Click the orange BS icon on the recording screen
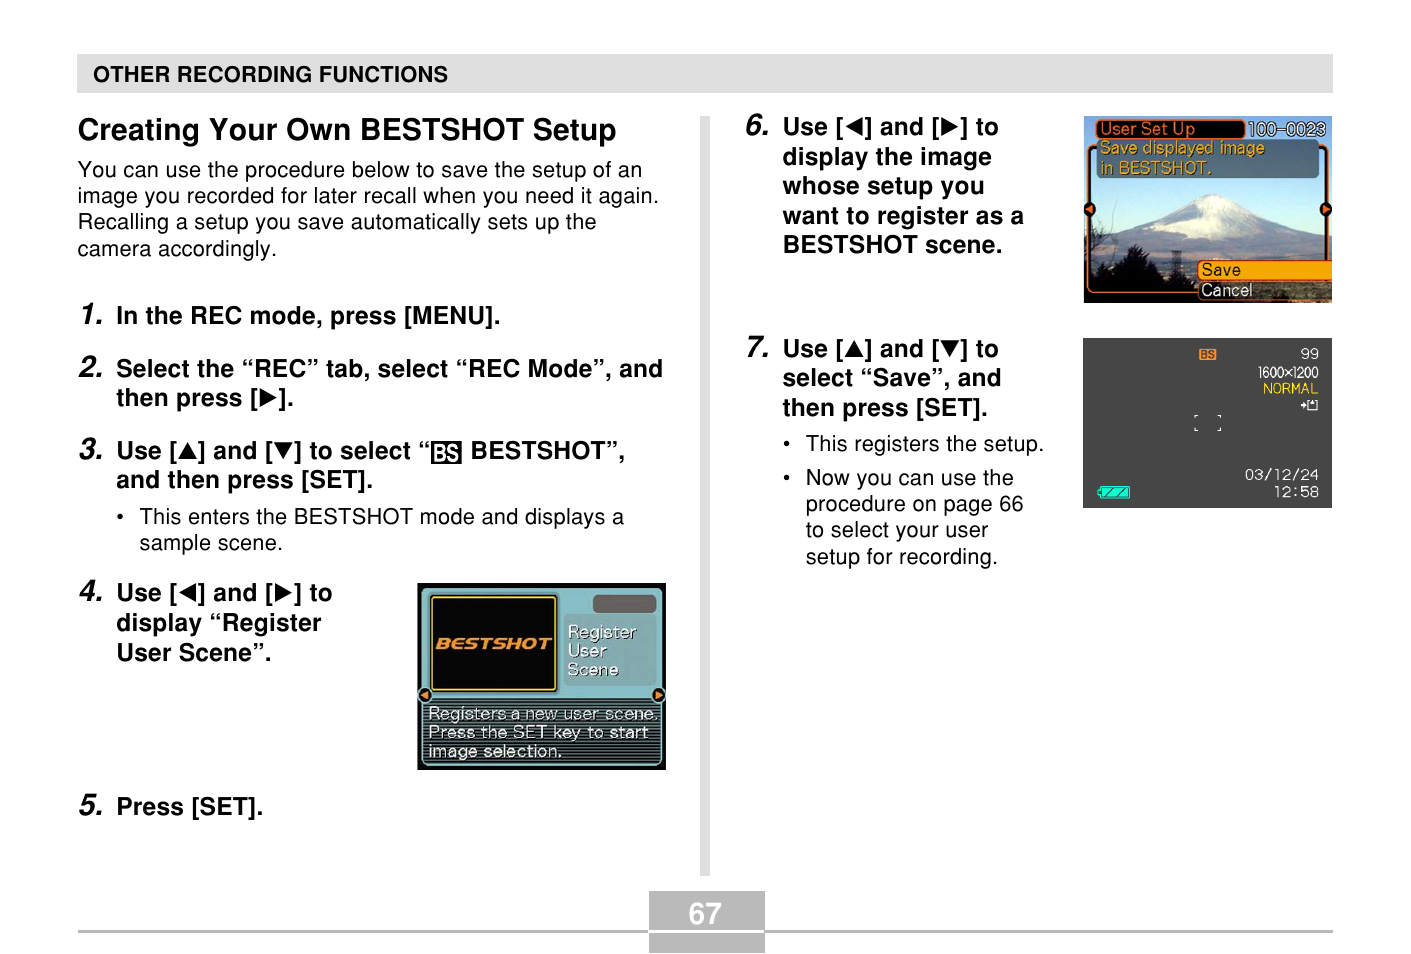The height and width of the screenshot is (954, 1411). point(1208,354)
